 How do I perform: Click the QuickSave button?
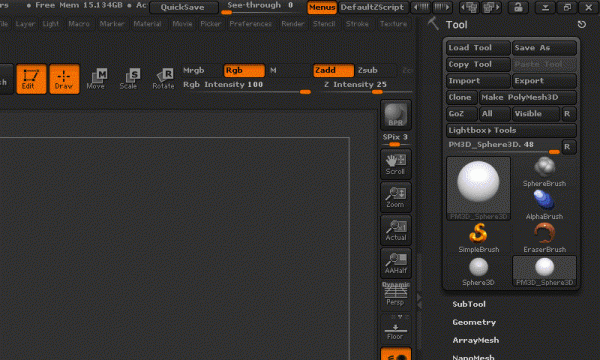click(183, 7)
